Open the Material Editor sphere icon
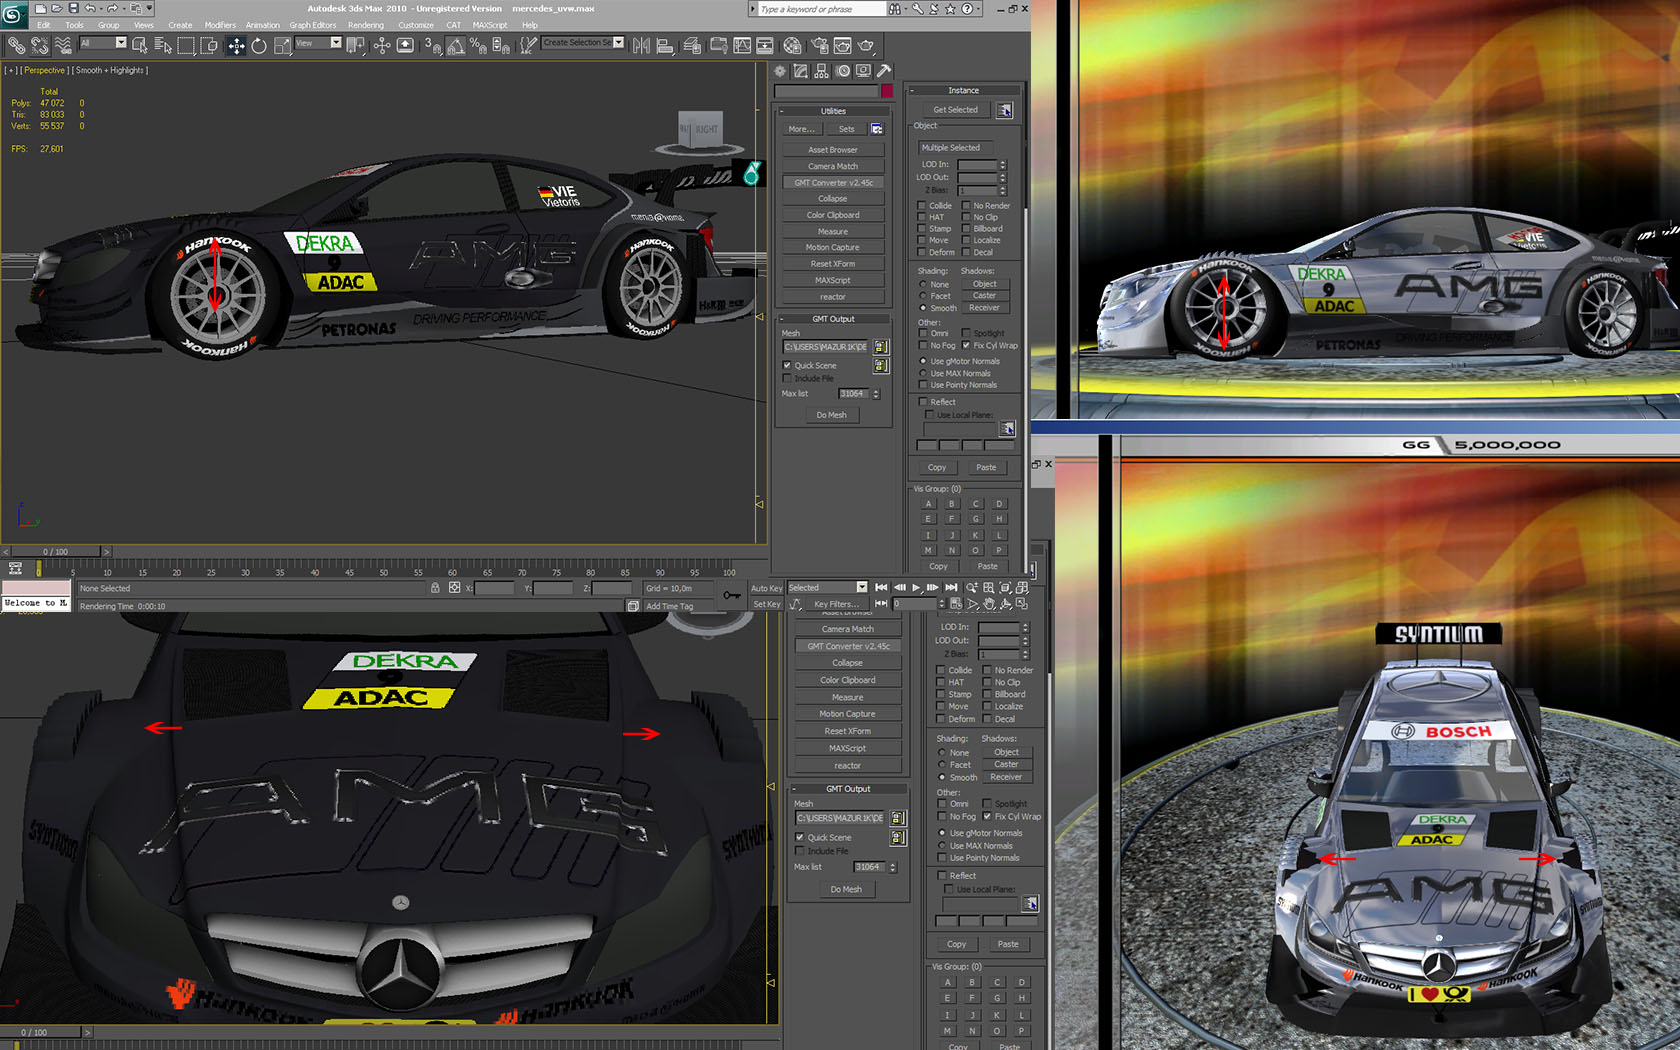This screenshot has width=1680, height=1050. 792,45
